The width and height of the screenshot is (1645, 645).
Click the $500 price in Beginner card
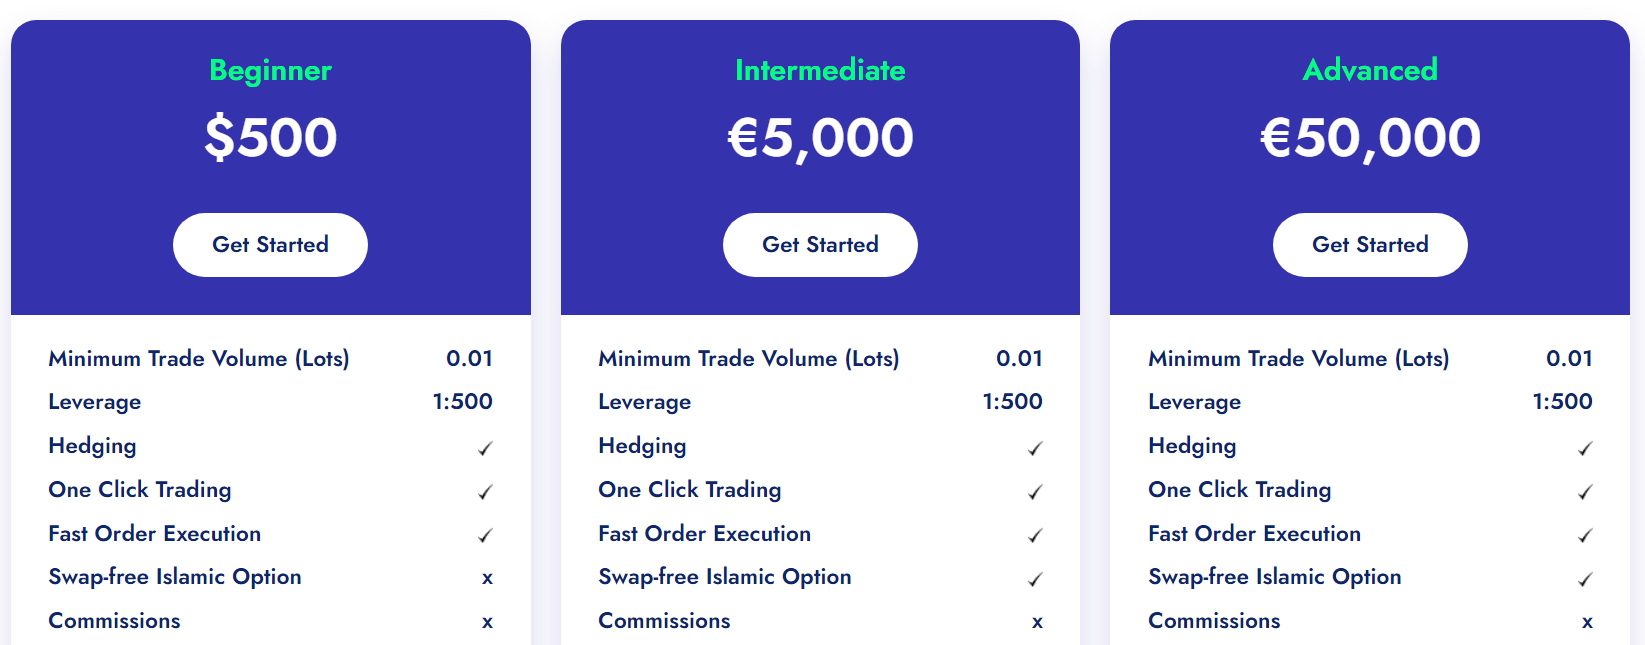pyautogui.click(x=270, y=137)
